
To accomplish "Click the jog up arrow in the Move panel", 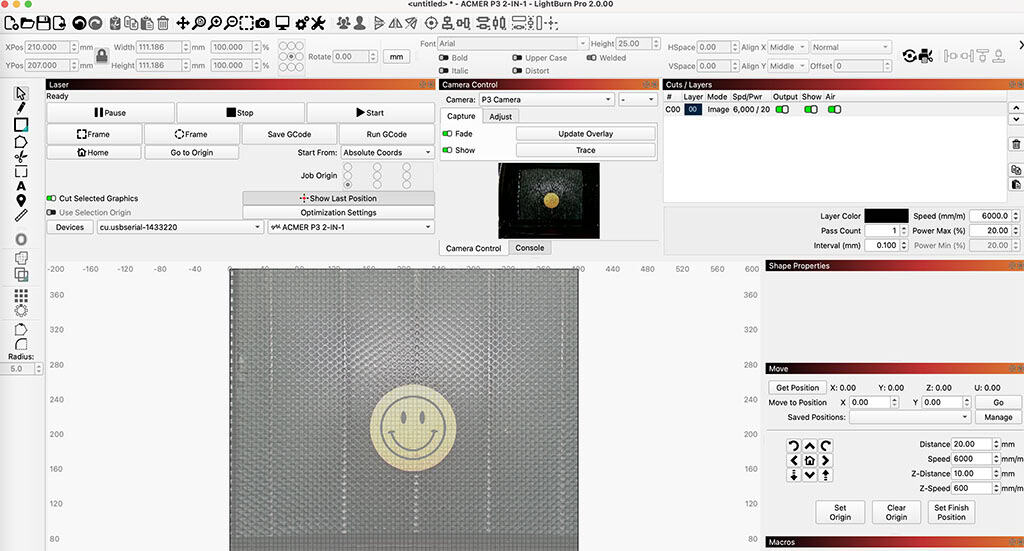I will tap(810, 446).
